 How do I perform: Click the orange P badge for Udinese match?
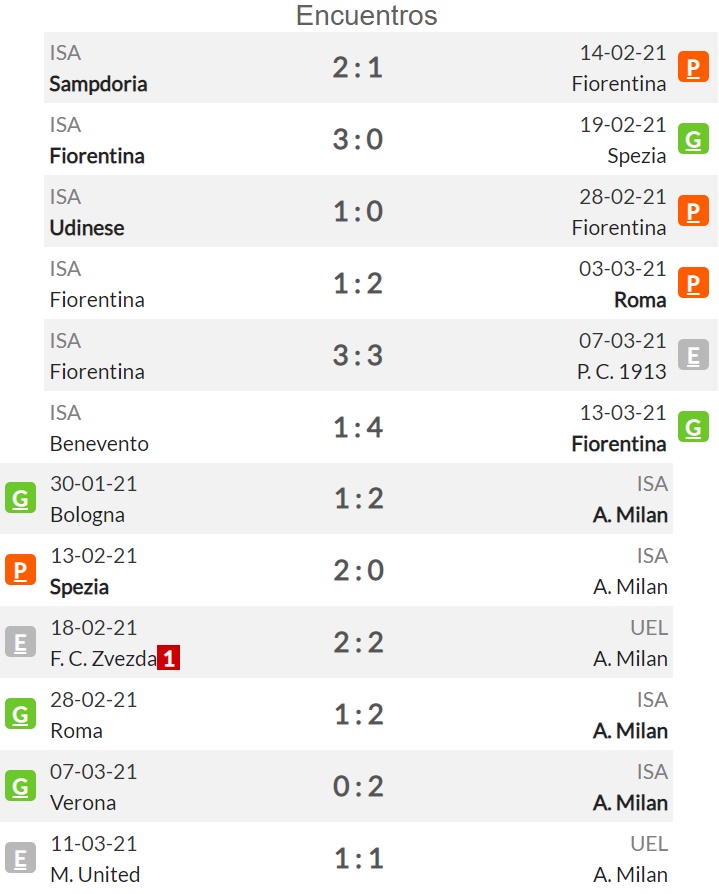693,211
